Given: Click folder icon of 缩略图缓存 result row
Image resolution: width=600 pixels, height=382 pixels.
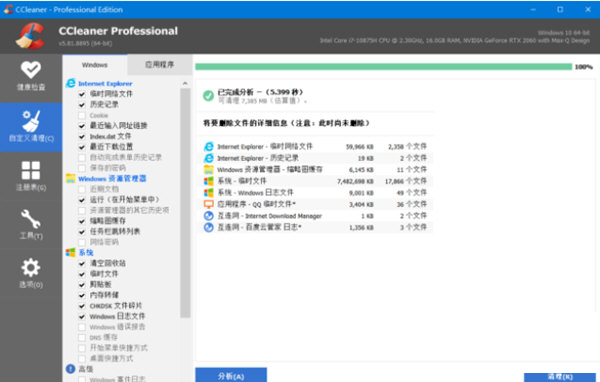Looking at the screenshot, I should coord(209,170).
